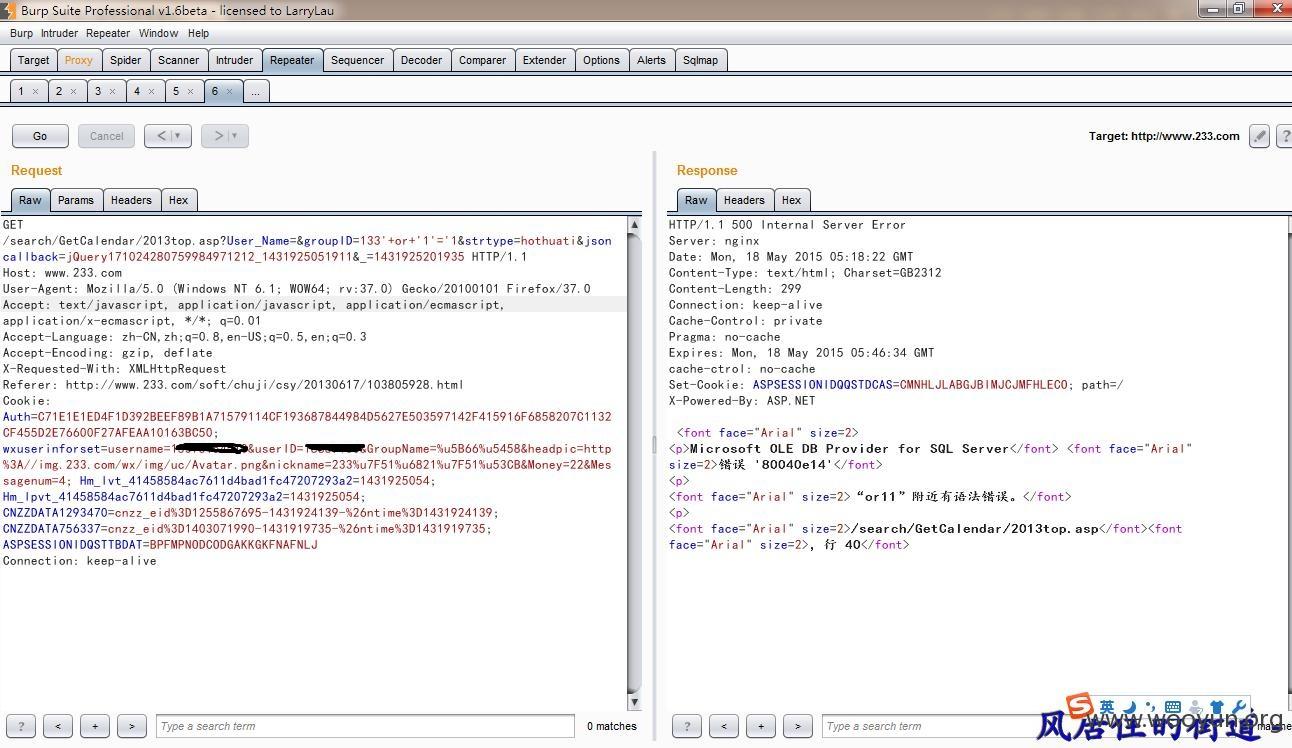Open the Repeater menu in menu bar
The height and width of the screenshot is (748, 1292).
108,33
